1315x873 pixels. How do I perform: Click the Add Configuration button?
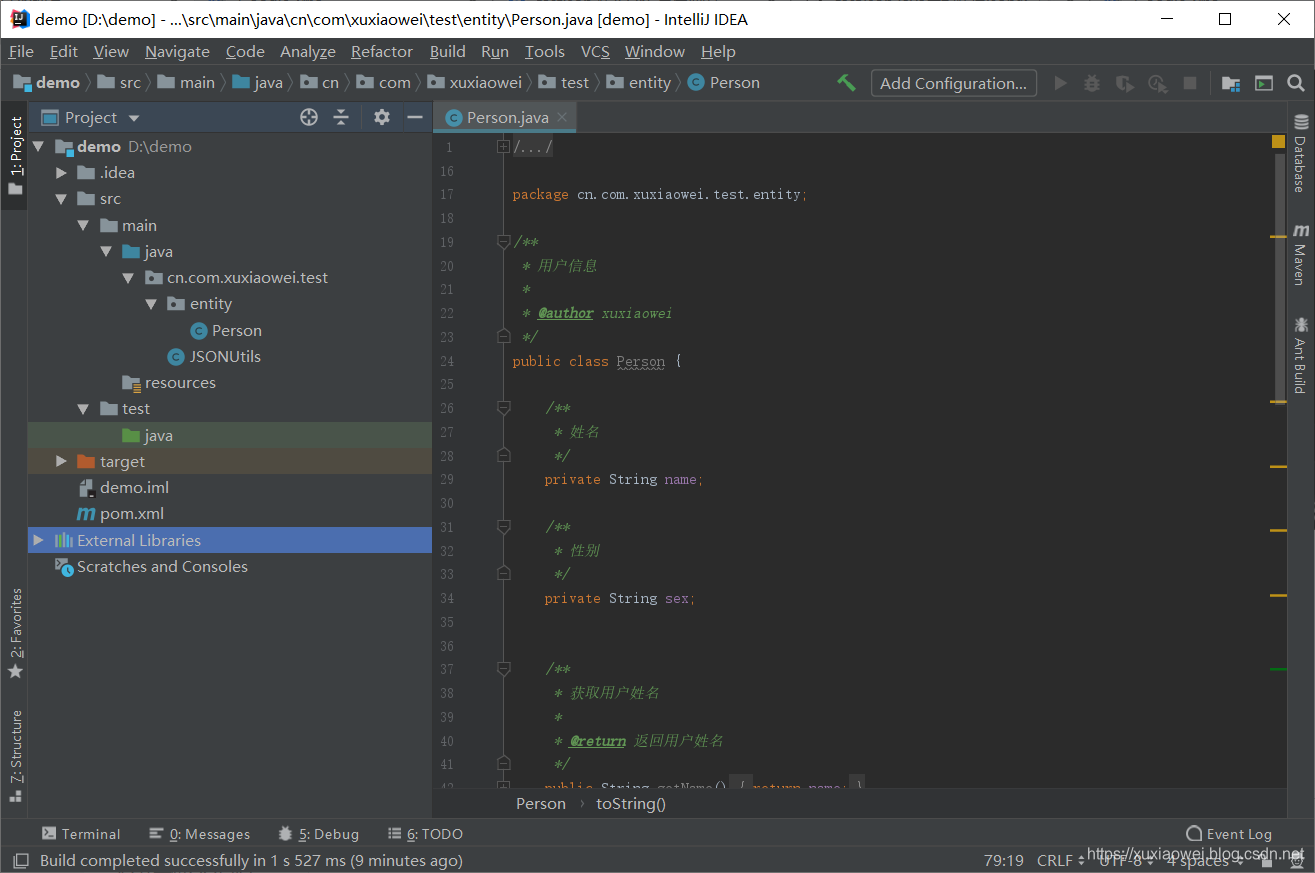(x=952, y=83)
